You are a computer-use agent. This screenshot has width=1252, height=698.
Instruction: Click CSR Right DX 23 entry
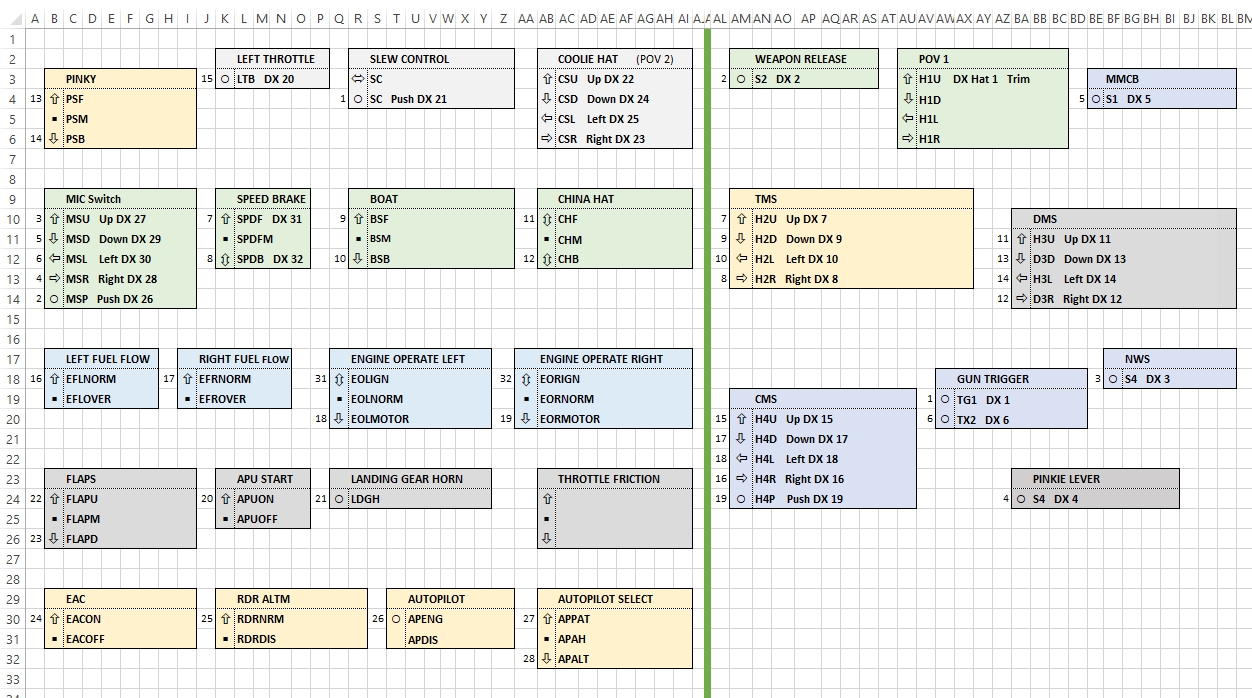click(x=623, y=139)
